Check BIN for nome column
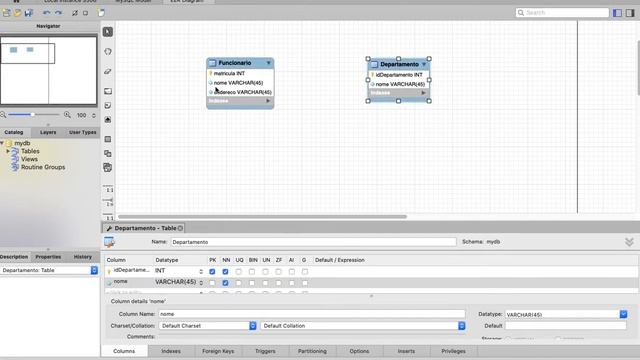 [252, 282]
